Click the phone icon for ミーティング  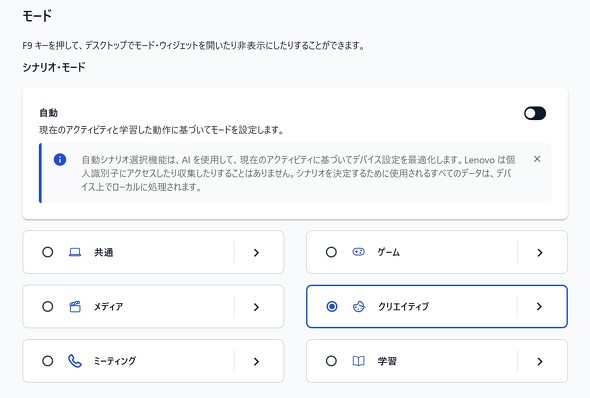click(x=75, y=361)
